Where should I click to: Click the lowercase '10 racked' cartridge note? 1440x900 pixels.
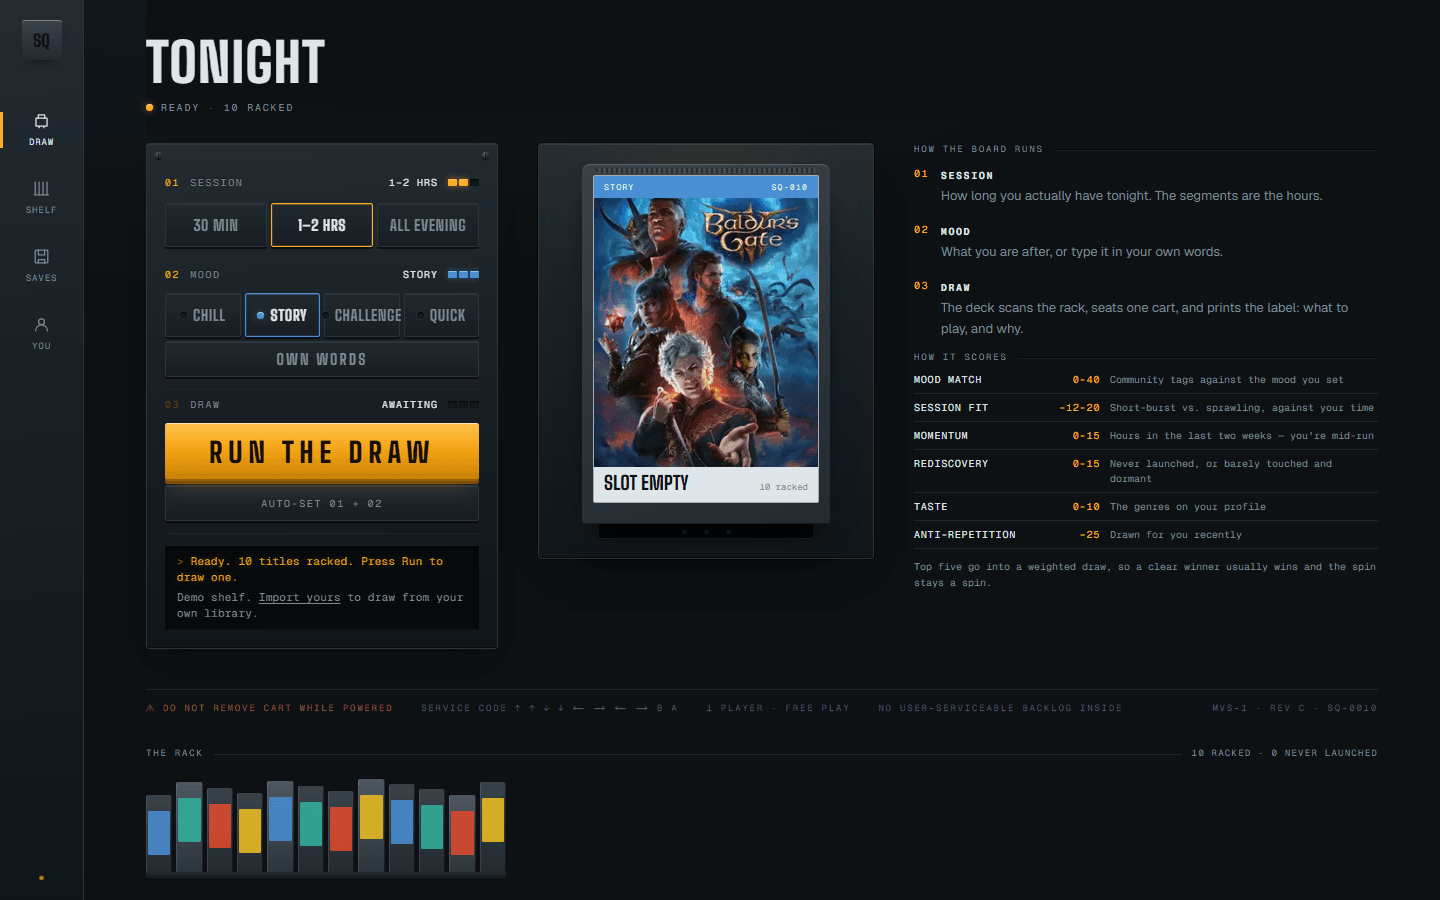[x=783, y=487]
